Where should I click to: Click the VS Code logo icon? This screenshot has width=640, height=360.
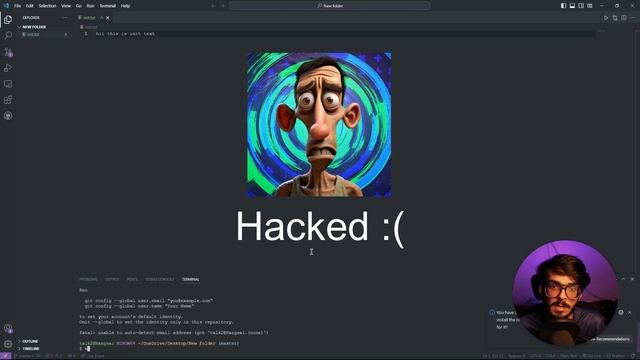point(6,6)
